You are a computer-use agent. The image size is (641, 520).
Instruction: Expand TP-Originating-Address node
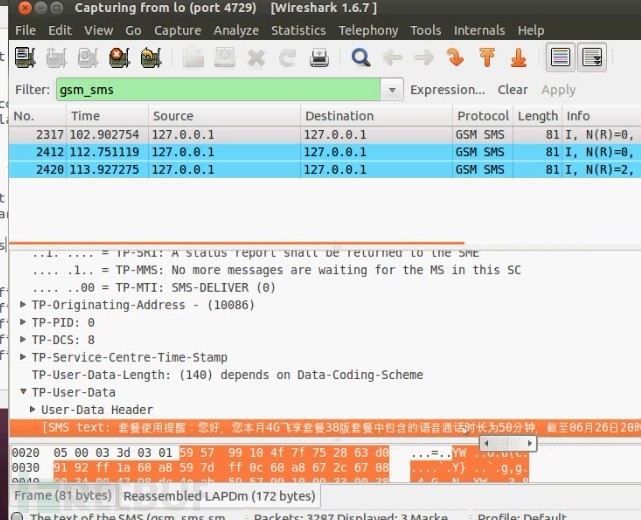tap(23, 304)
